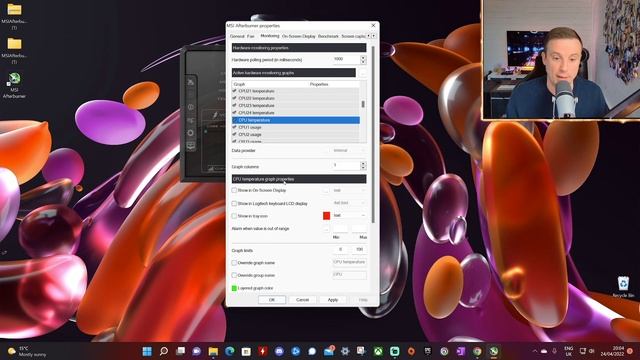The height and width of the screenshot is (360, 640).
Task: Enable Show in On-Screen Display
Action: 234,190
